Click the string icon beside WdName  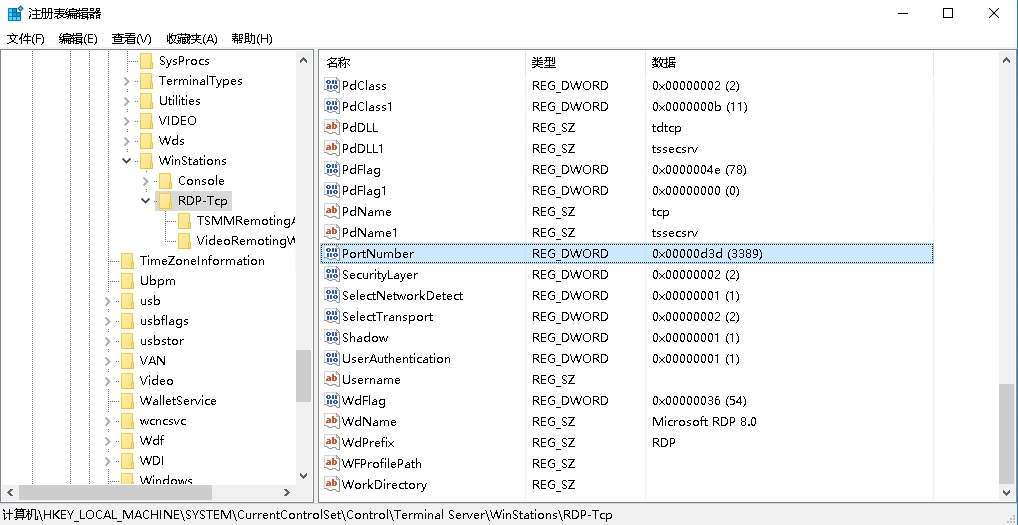(x=331, y=421)
